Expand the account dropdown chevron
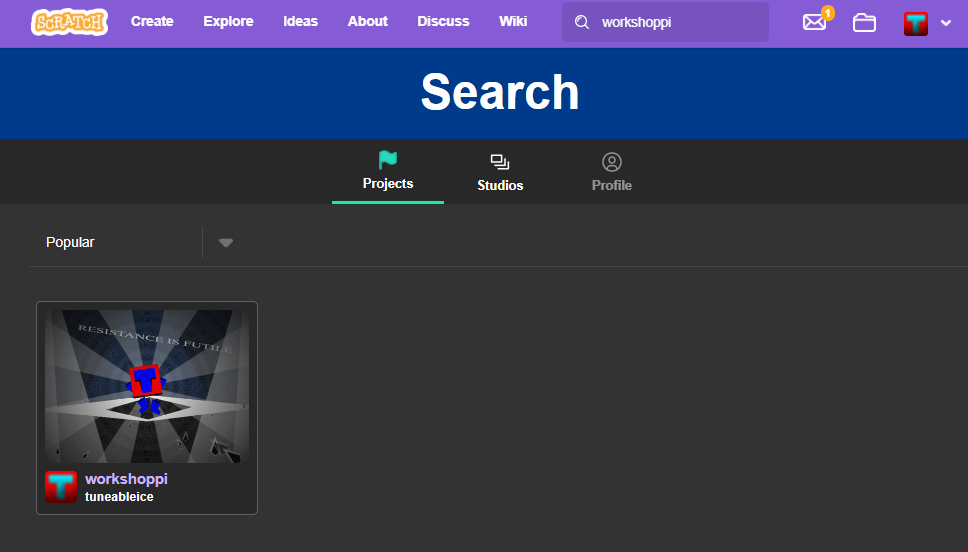968x552 pixels. point(946,23)
